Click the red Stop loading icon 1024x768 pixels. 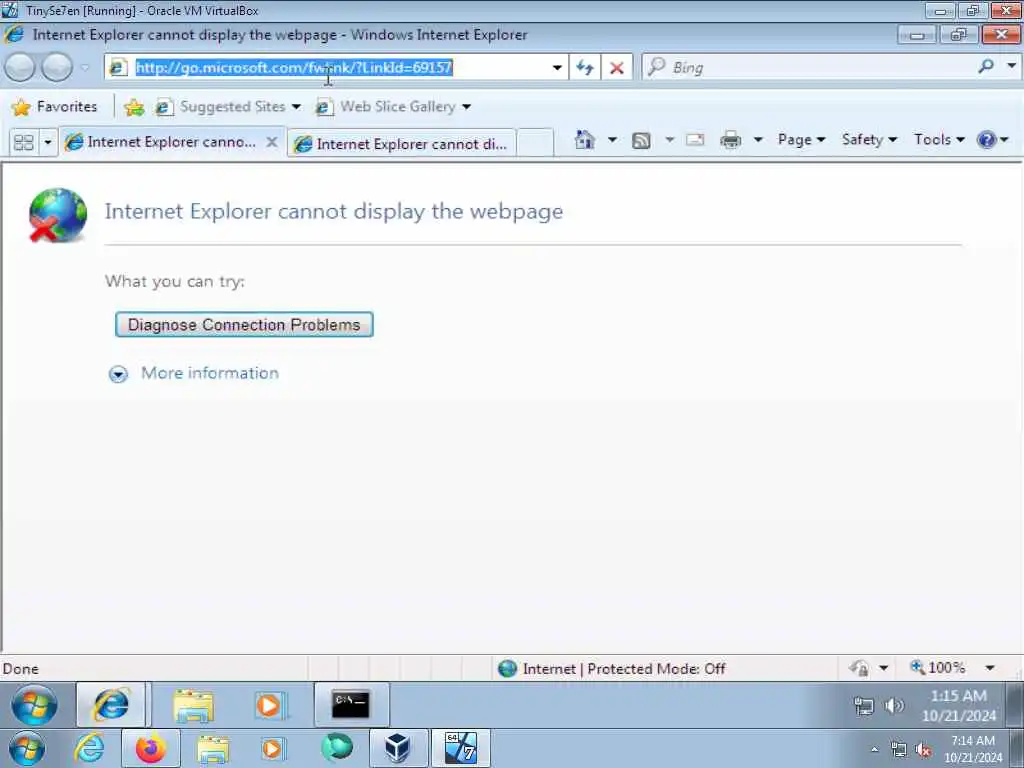tap(616, 67)
